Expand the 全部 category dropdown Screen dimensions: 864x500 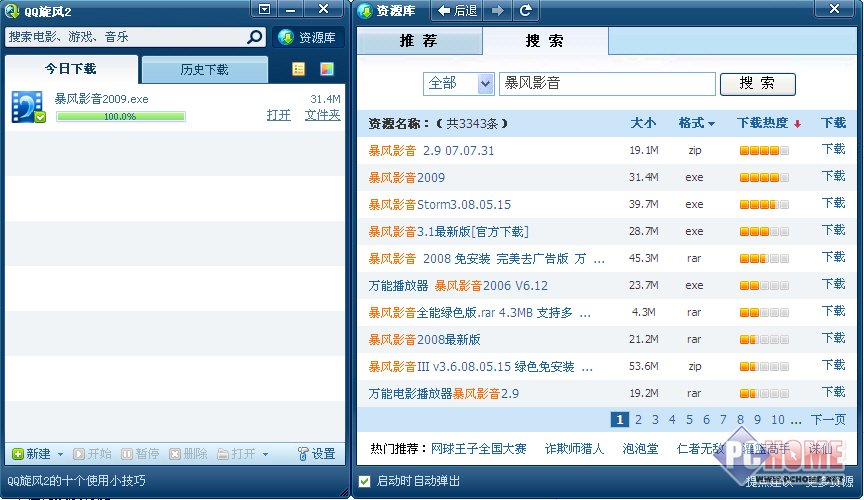click(486, 84)
